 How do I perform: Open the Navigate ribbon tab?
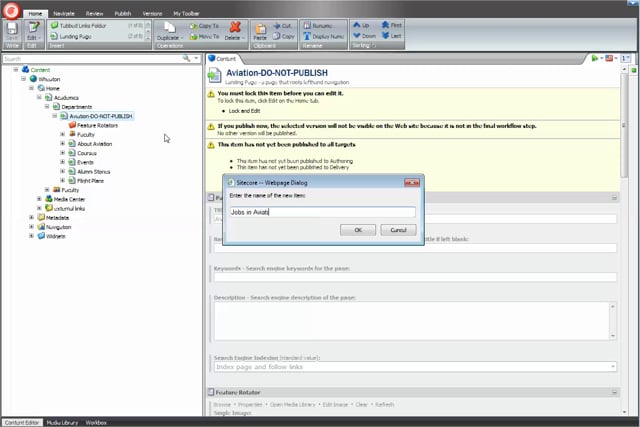pos(63,15)
